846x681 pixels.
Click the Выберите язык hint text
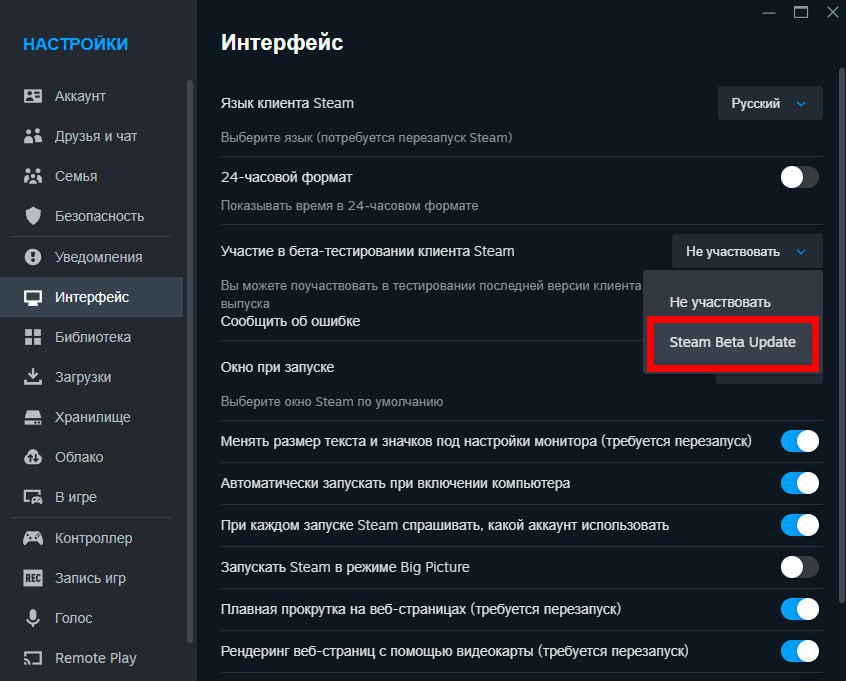tap(366, 138)
